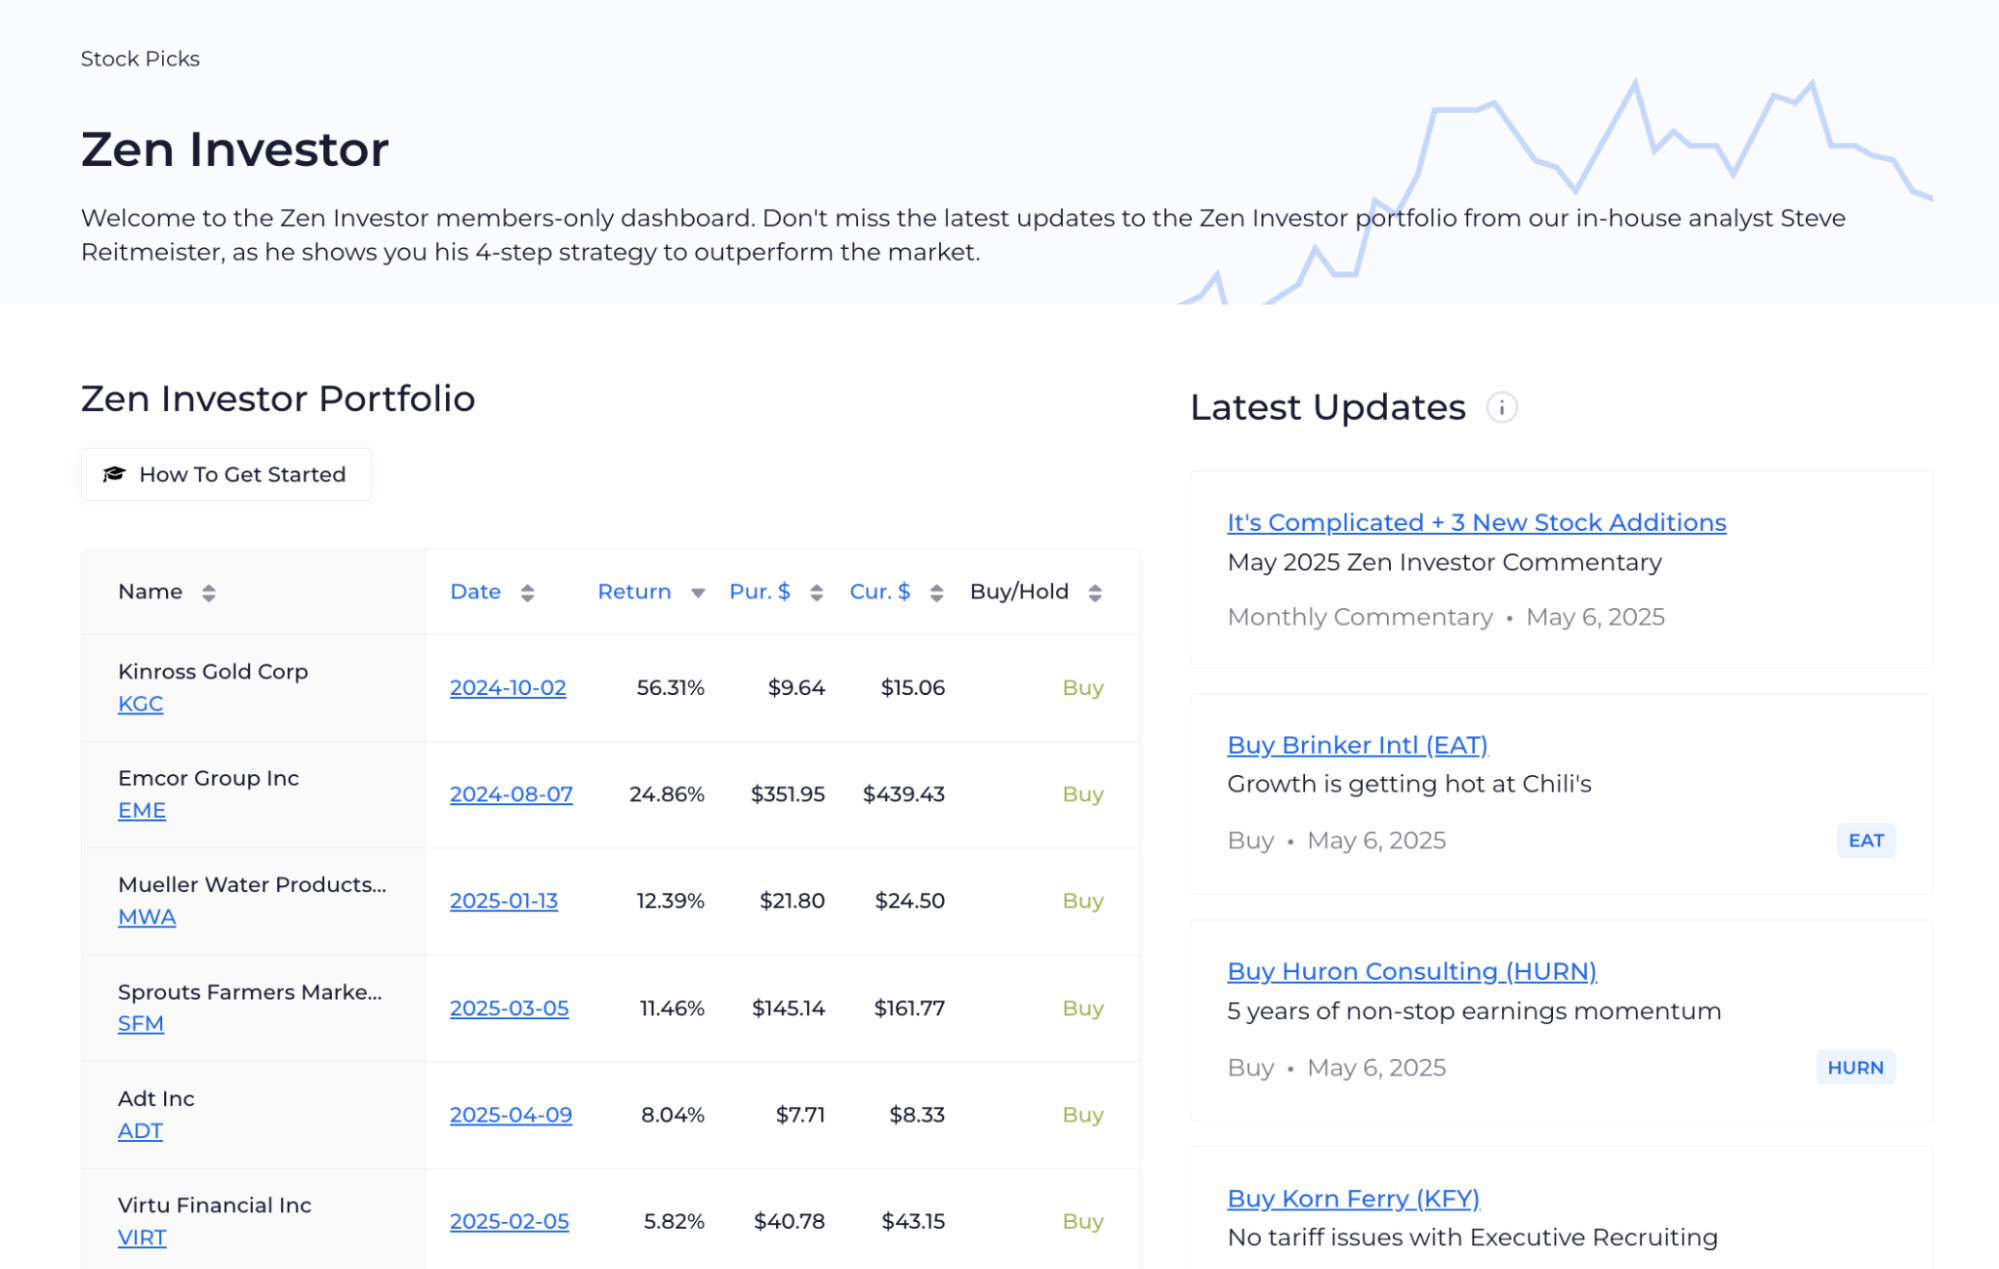The height and width of the screenshot is (1269, 1999).
Task: Click the Return column header label
Action: 634,592
